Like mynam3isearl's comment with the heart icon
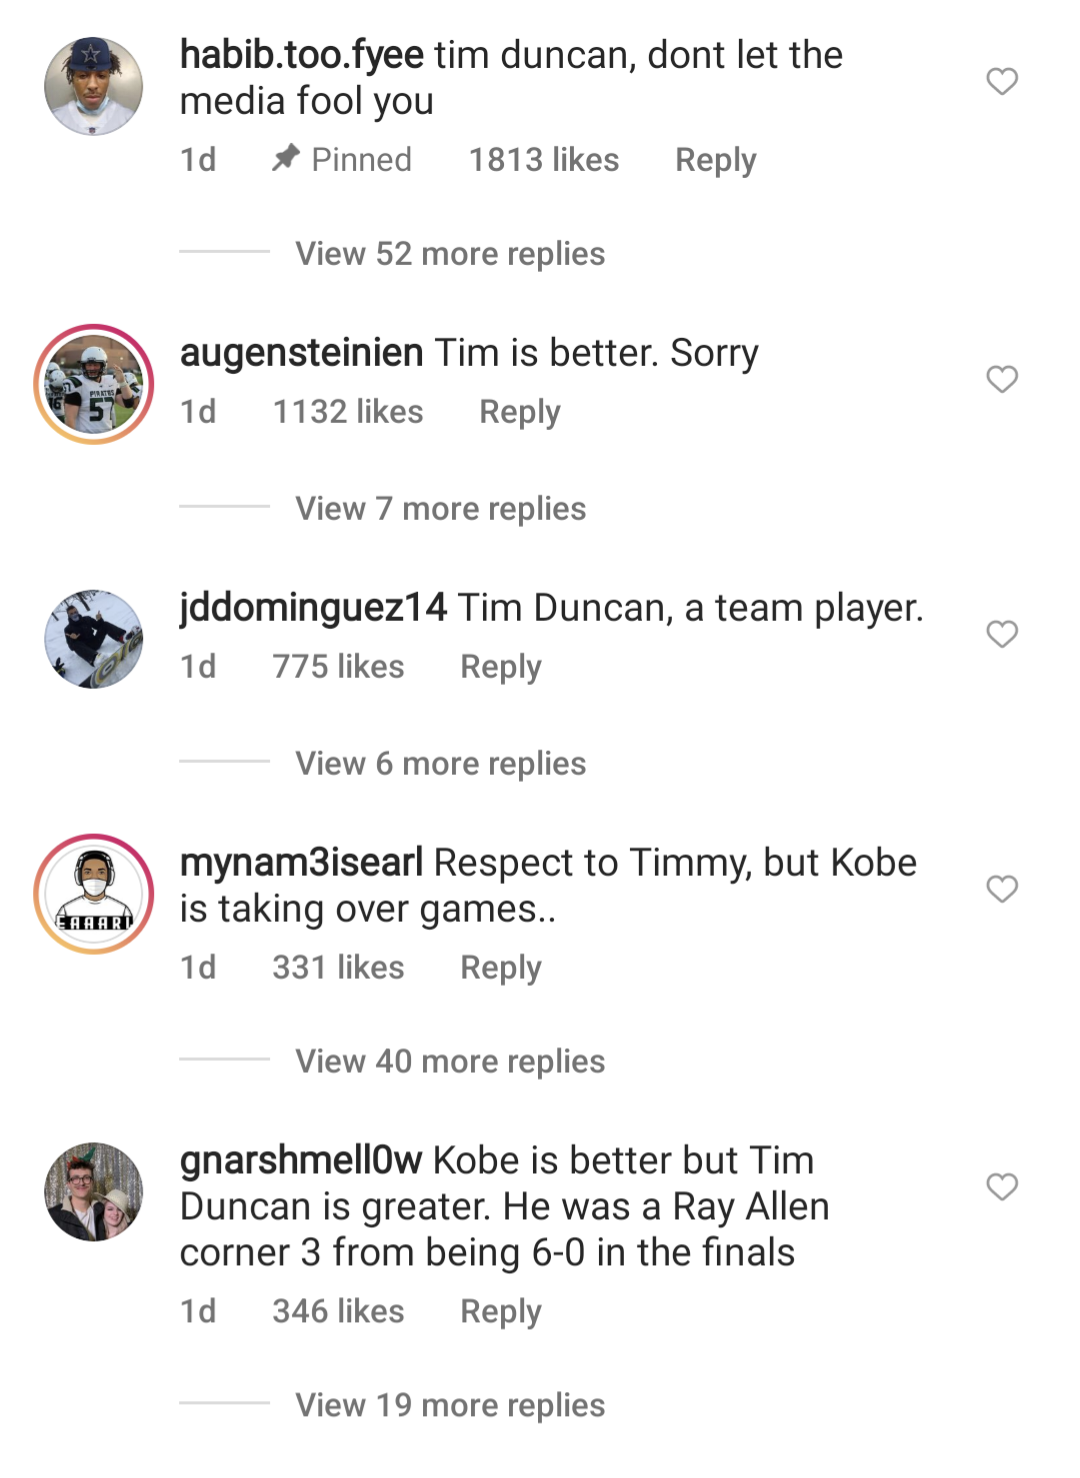 click(x=1001, y=889)
